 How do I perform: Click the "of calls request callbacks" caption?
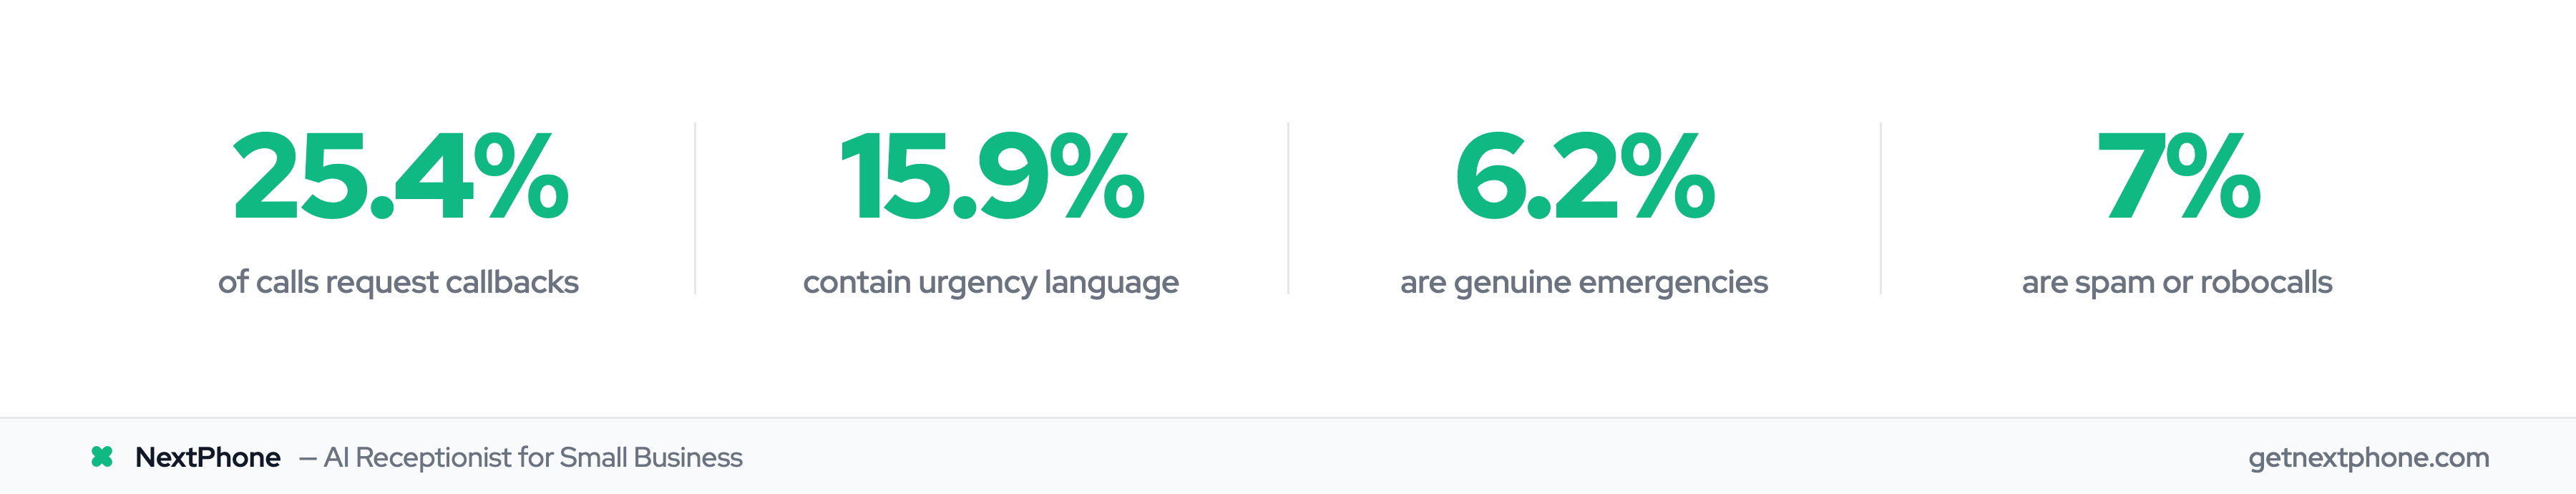point(398,282)
